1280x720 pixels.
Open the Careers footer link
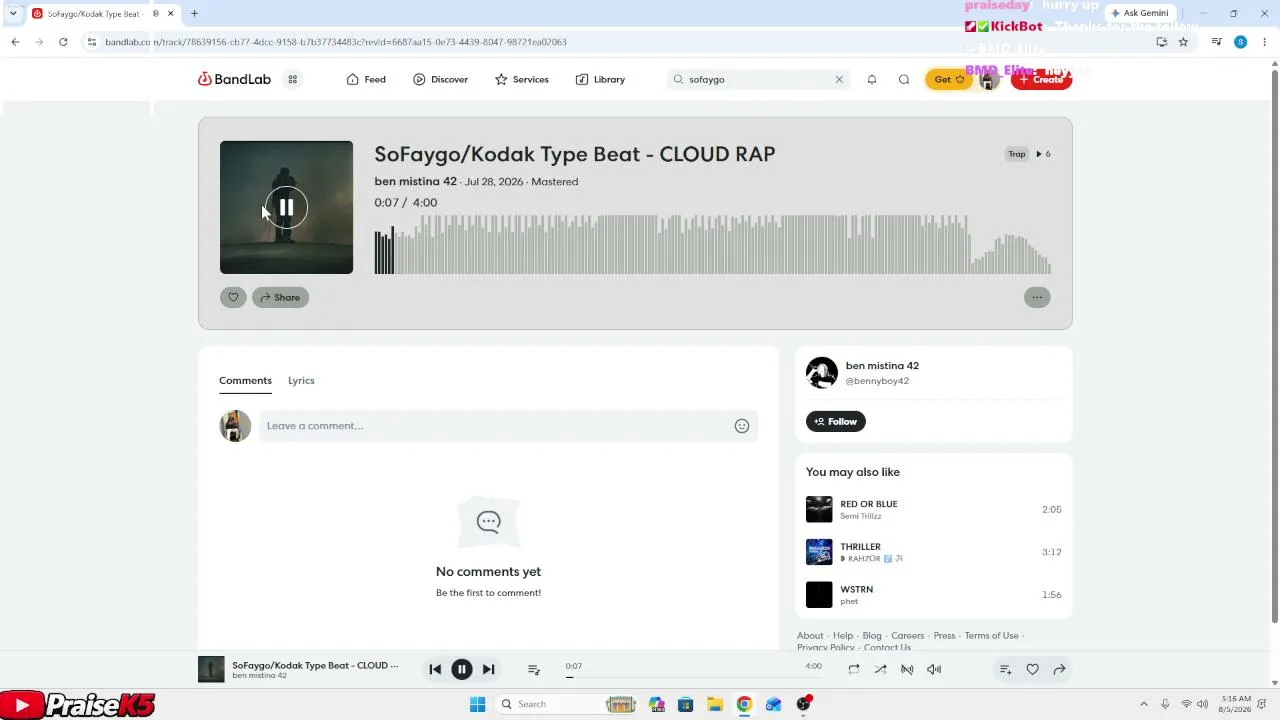click(908, 636)
